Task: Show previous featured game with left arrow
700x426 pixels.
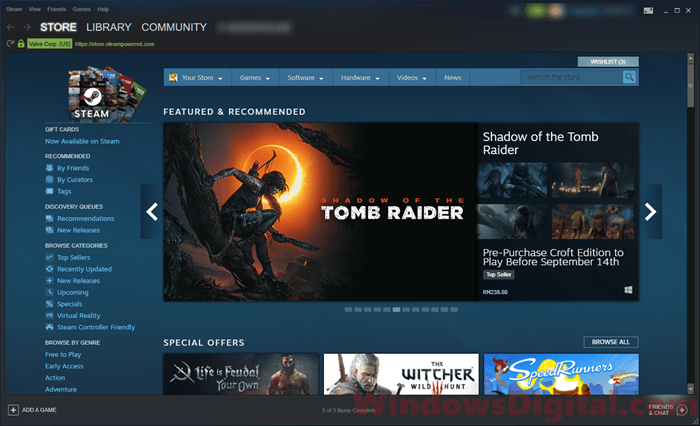Action: (152, 212)
